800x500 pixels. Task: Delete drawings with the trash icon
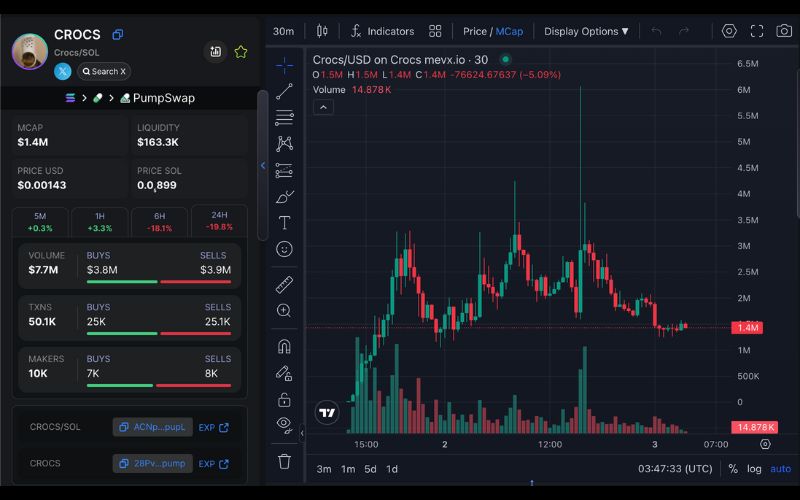coord(284,461)
